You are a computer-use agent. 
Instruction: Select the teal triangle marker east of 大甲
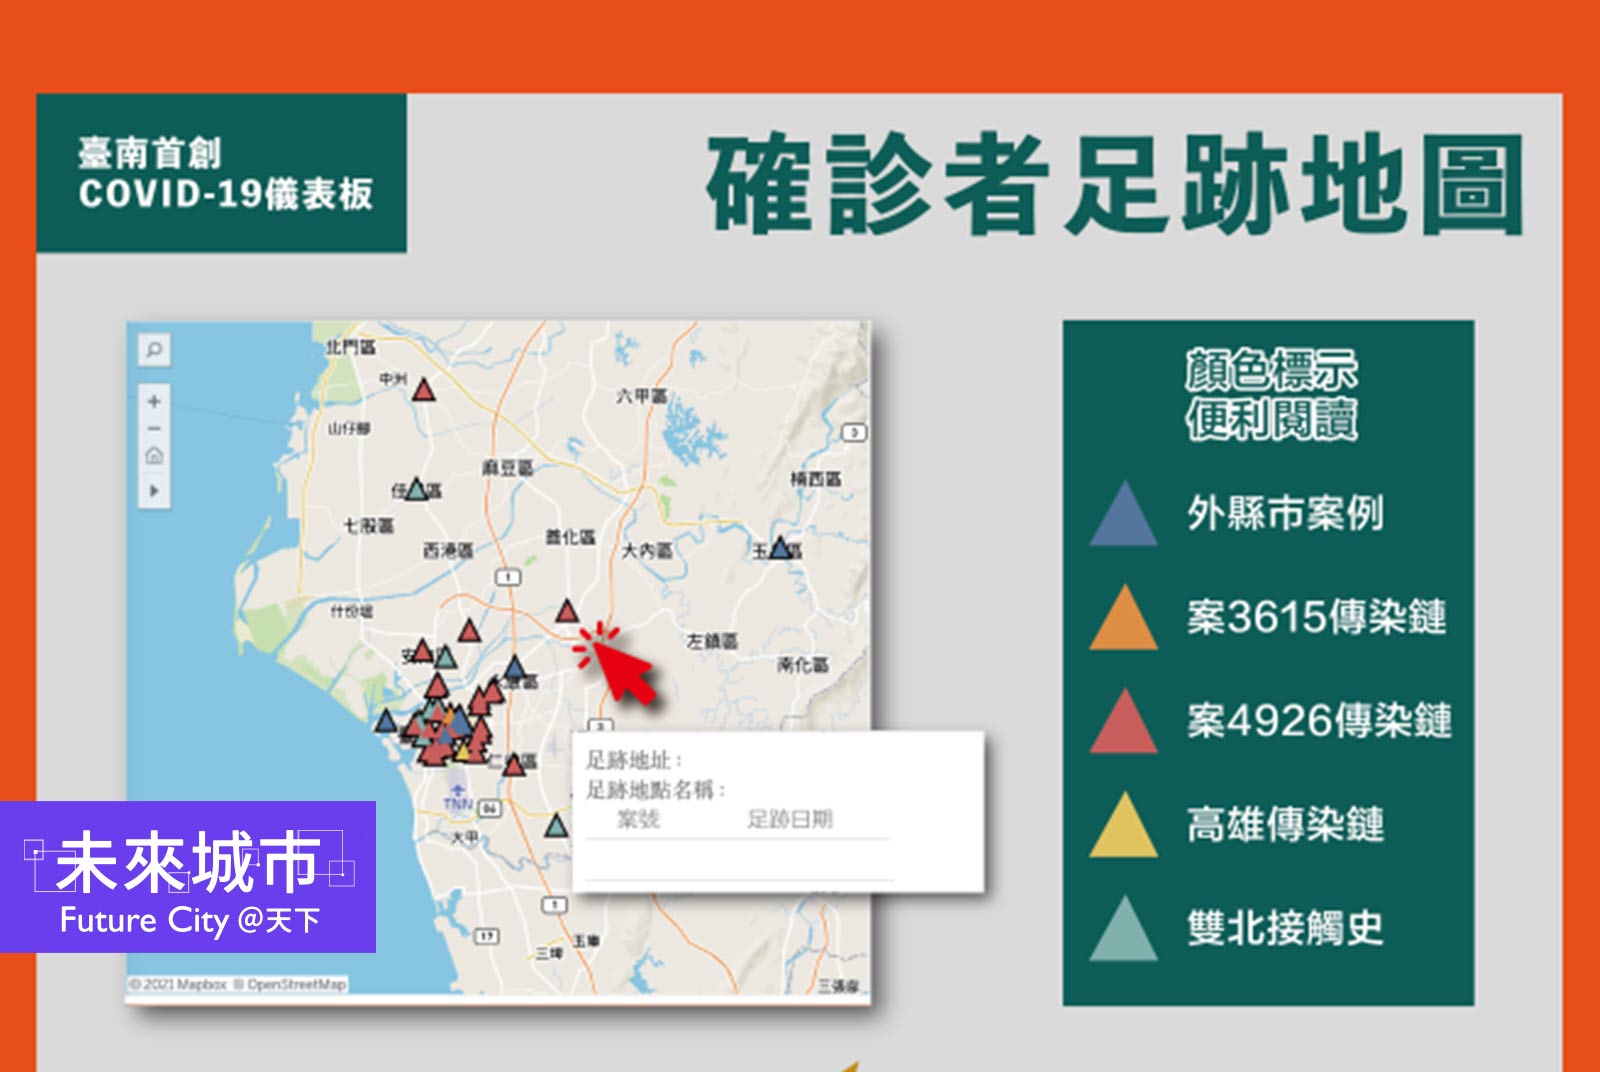tap(556, 826)
